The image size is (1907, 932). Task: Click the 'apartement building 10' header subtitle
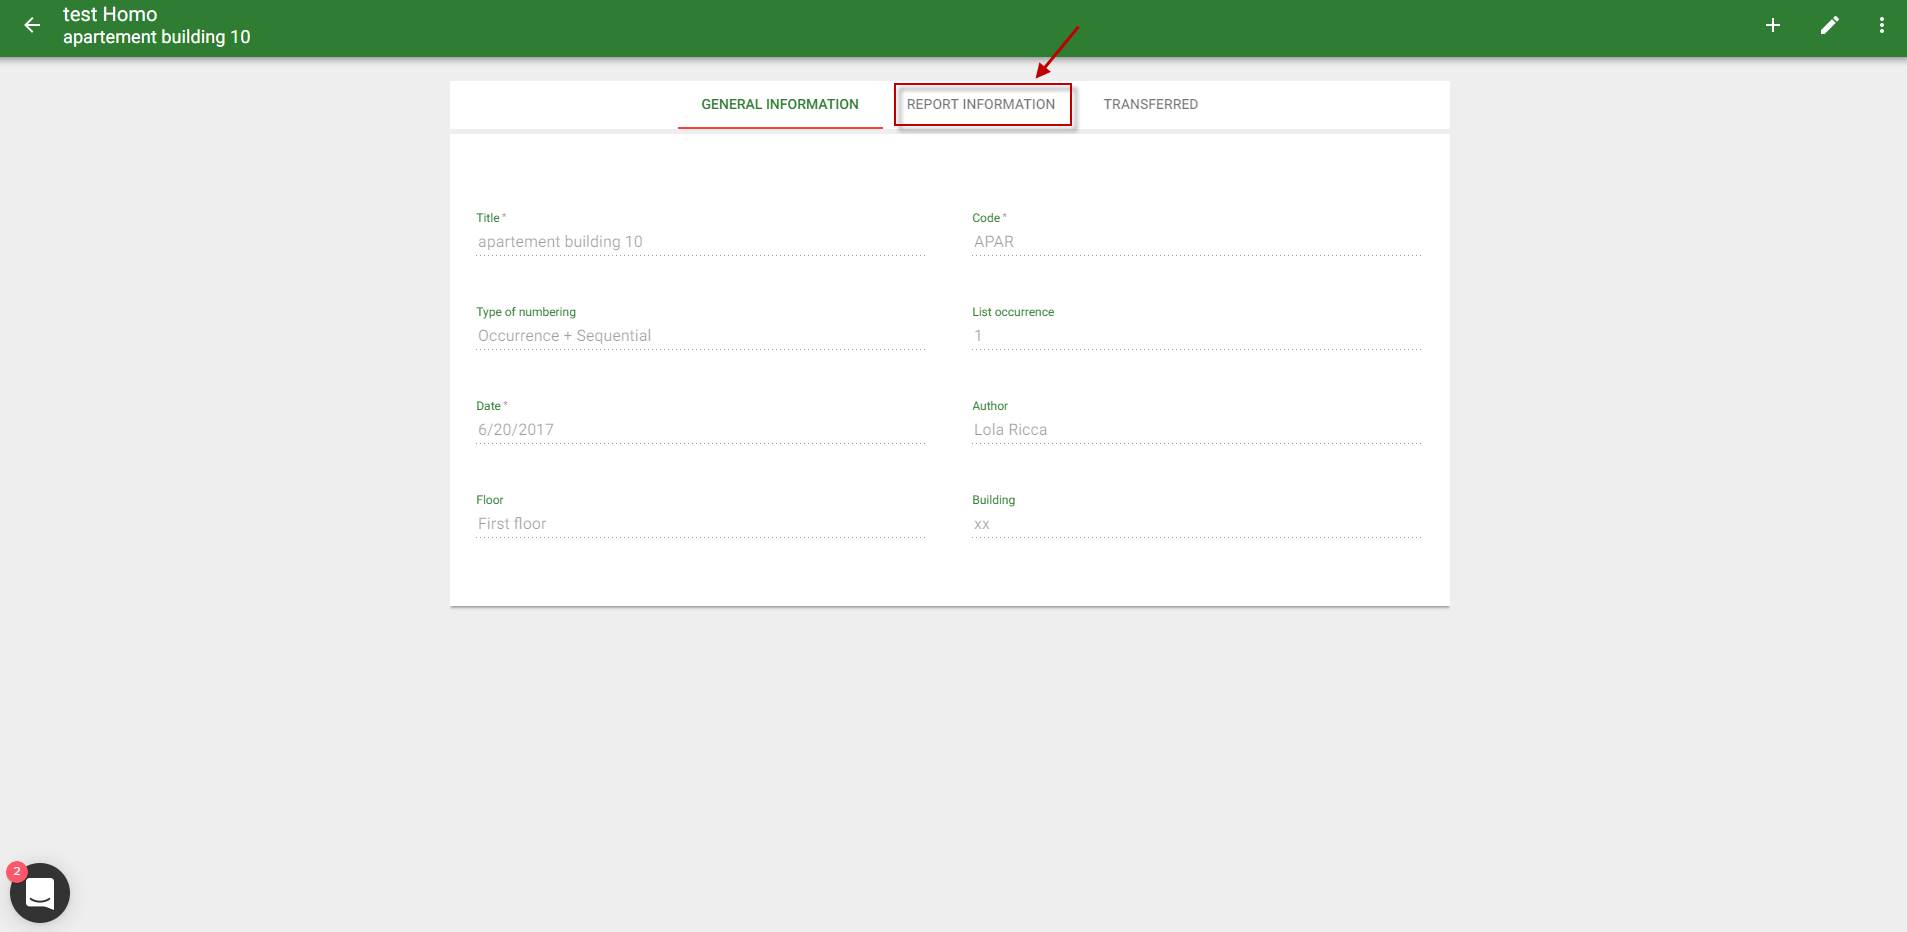(156, 37)
